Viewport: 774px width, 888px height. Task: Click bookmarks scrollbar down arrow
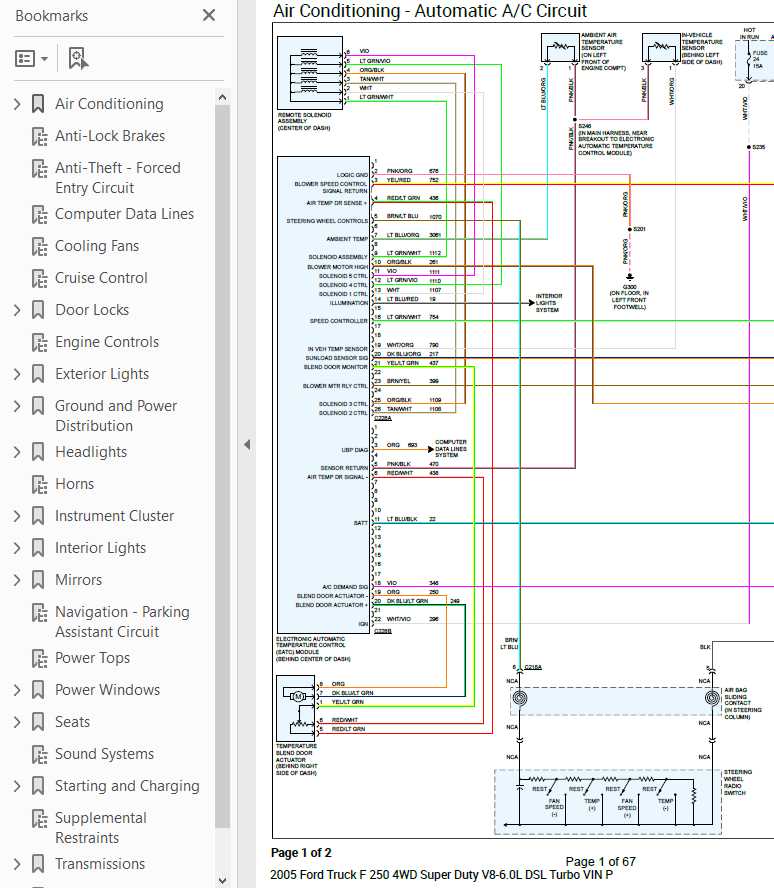pyautogui.click(x=223, y=880)
